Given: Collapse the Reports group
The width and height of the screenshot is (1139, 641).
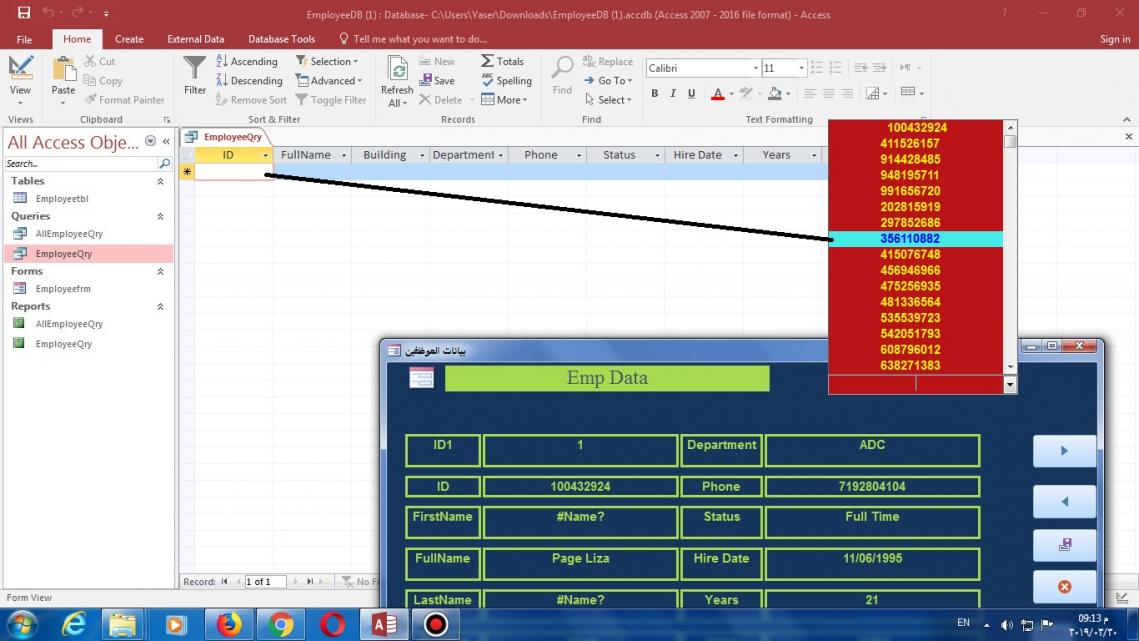Looking at the screenshot, I should pyautogui.click(x=161, y=306).
